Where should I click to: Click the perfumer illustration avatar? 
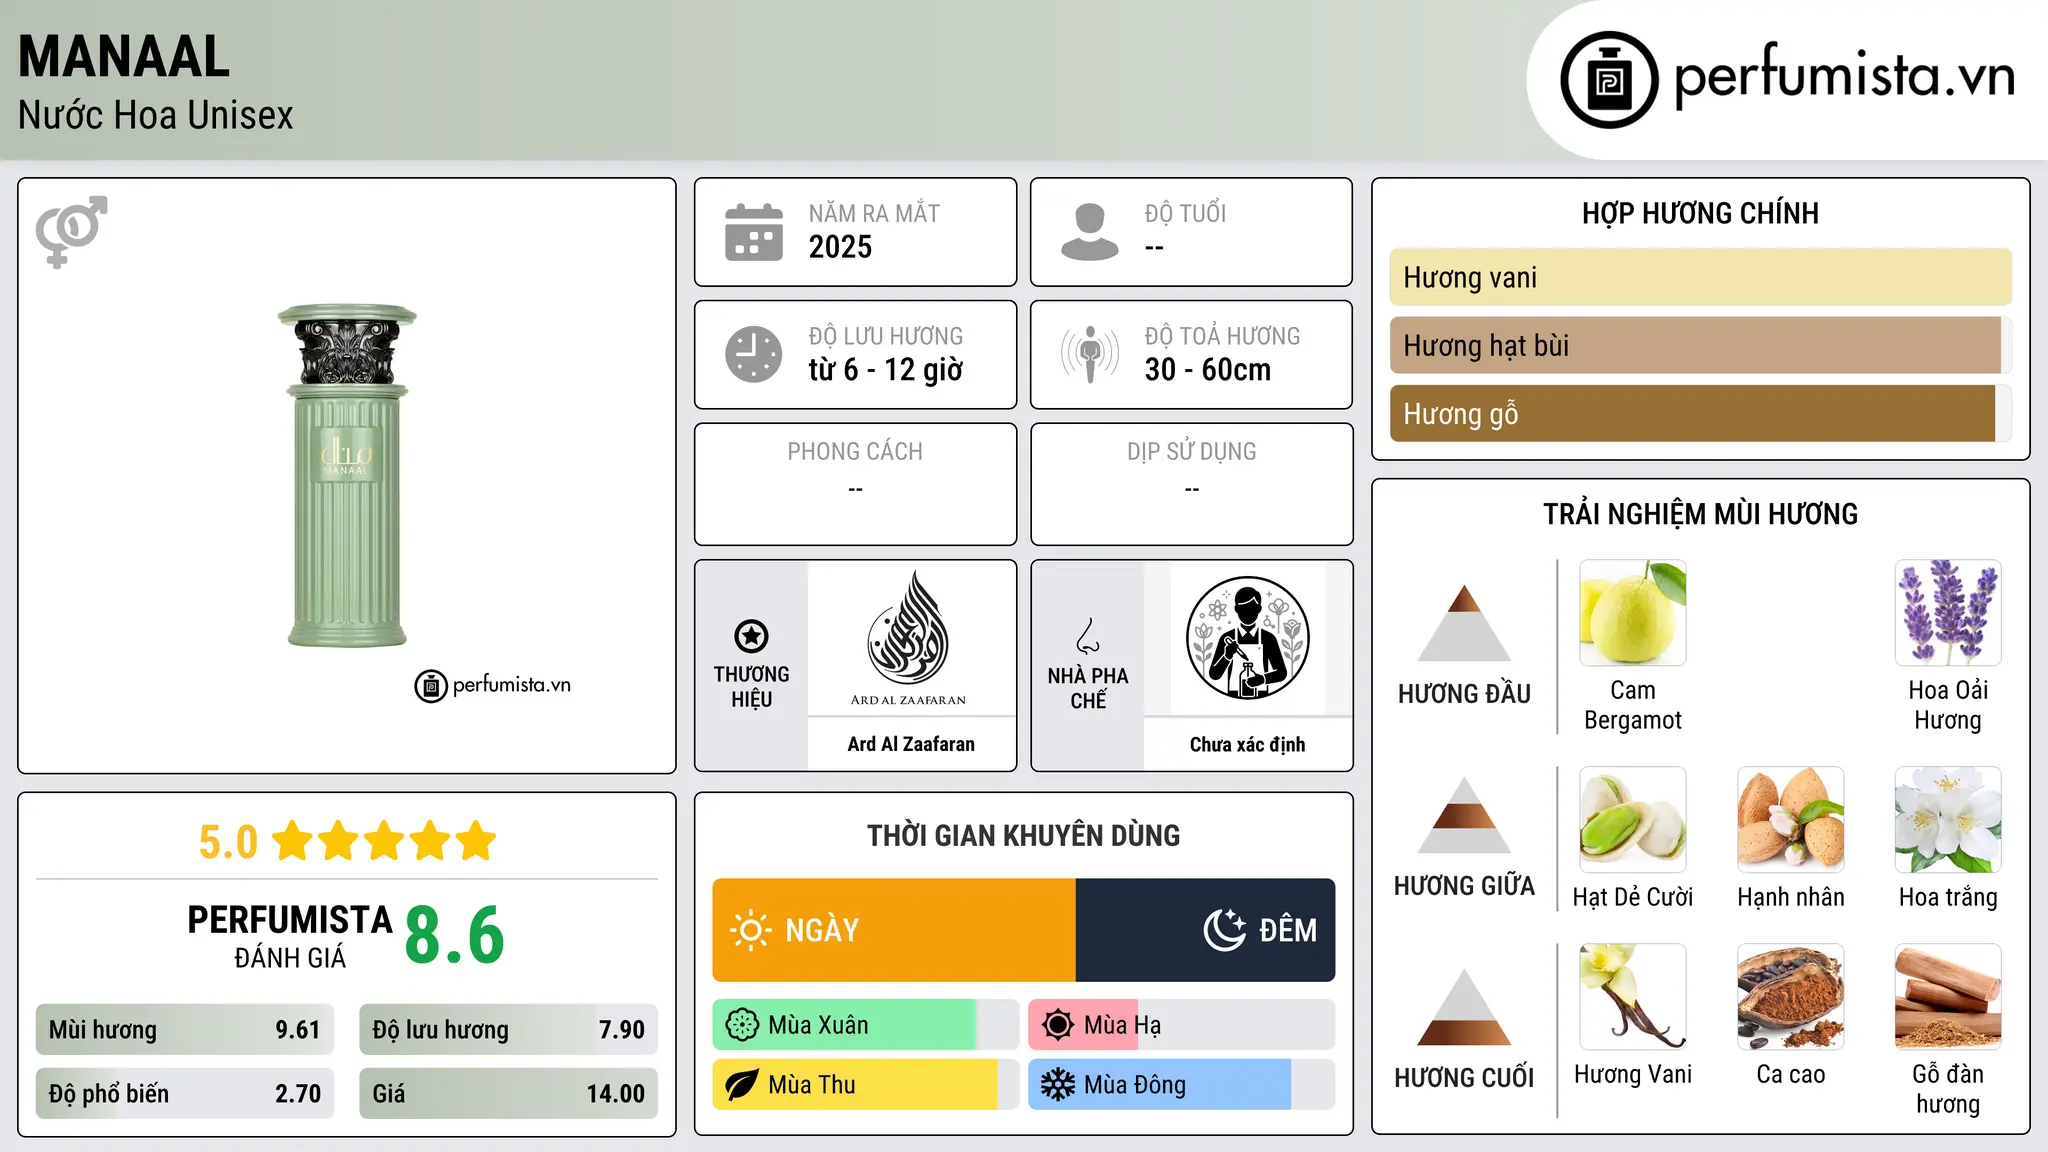pyautogui.click(x=1247, y=638)
